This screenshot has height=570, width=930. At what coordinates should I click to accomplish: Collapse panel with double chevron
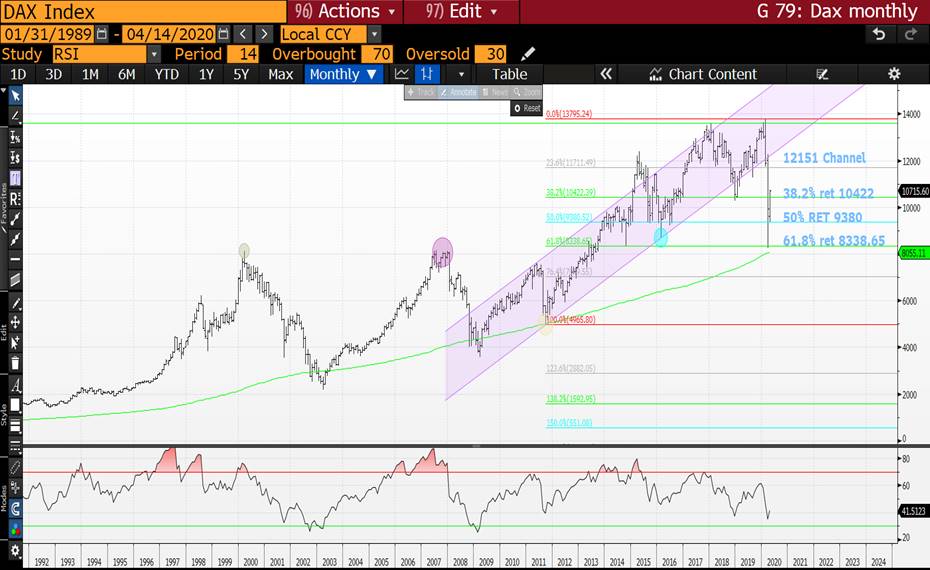click(606, 74)
